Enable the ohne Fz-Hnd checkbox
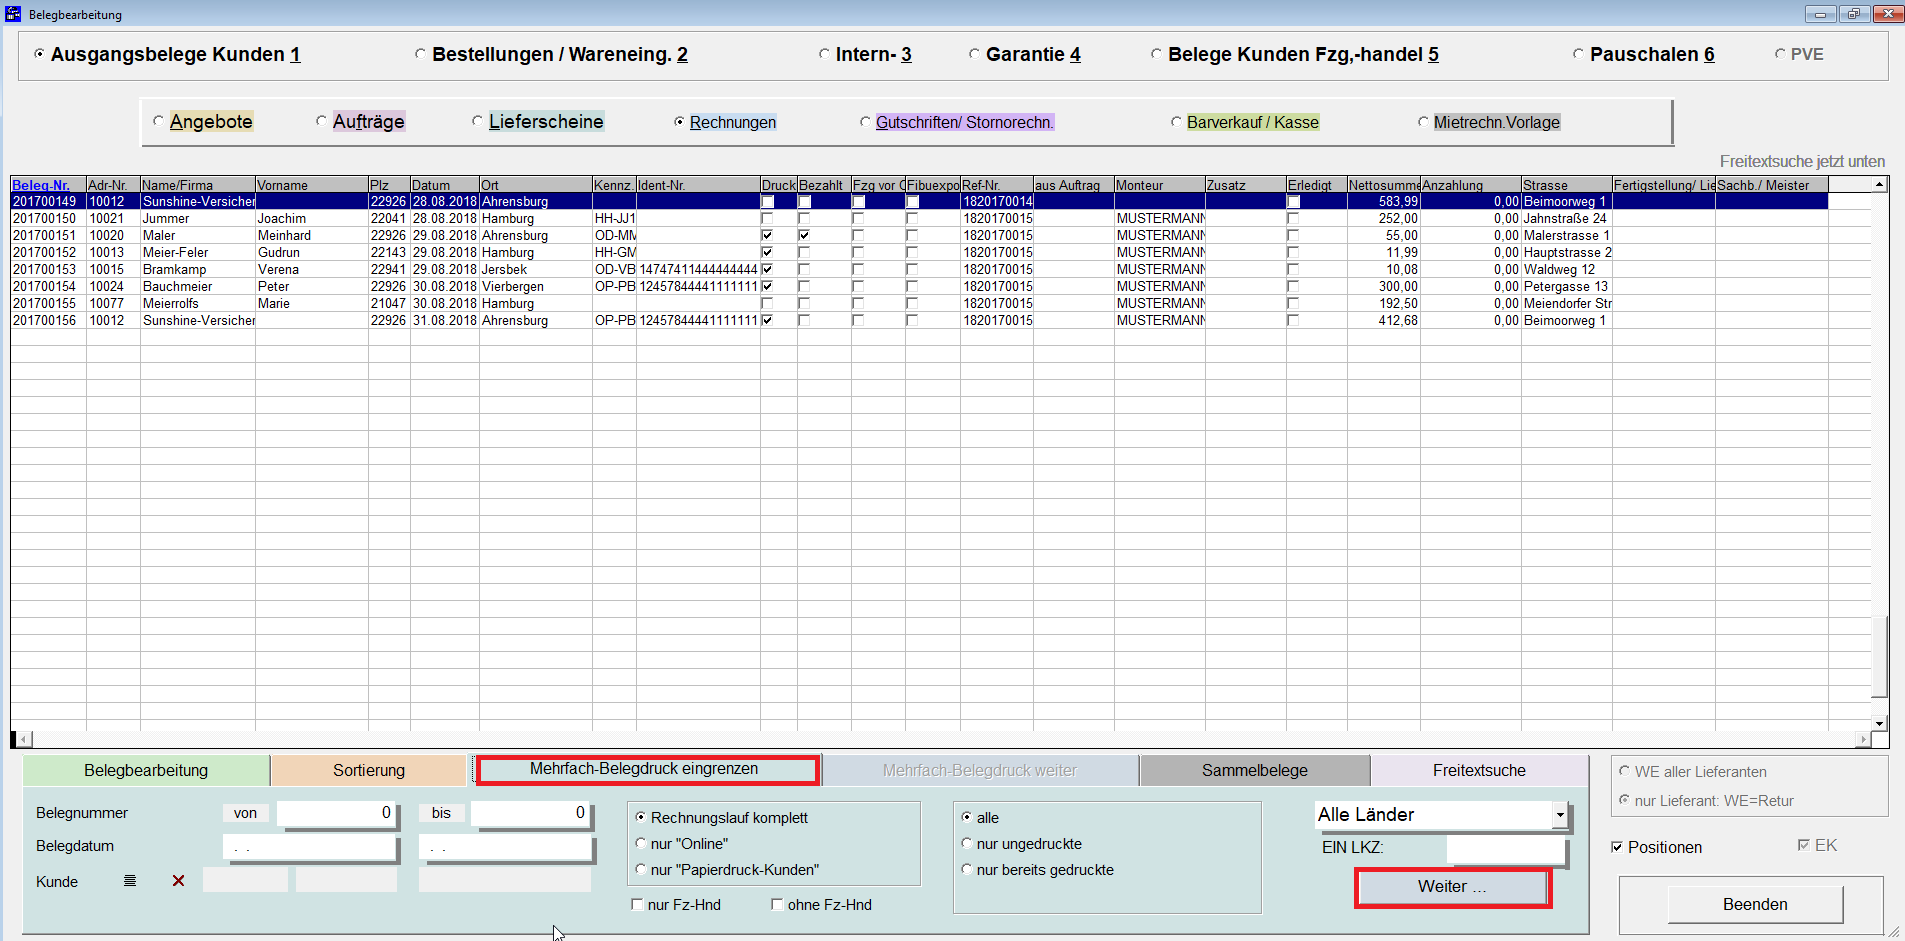Screen dimensions: 1905x941 click(777, 904)
